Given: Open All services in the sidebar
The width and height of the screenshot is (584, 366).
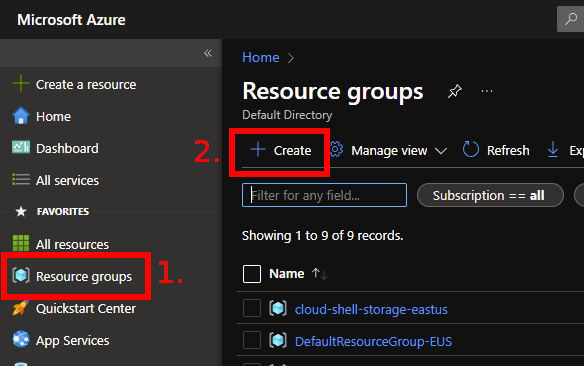Looking at the screenshot, I should 67,181.
